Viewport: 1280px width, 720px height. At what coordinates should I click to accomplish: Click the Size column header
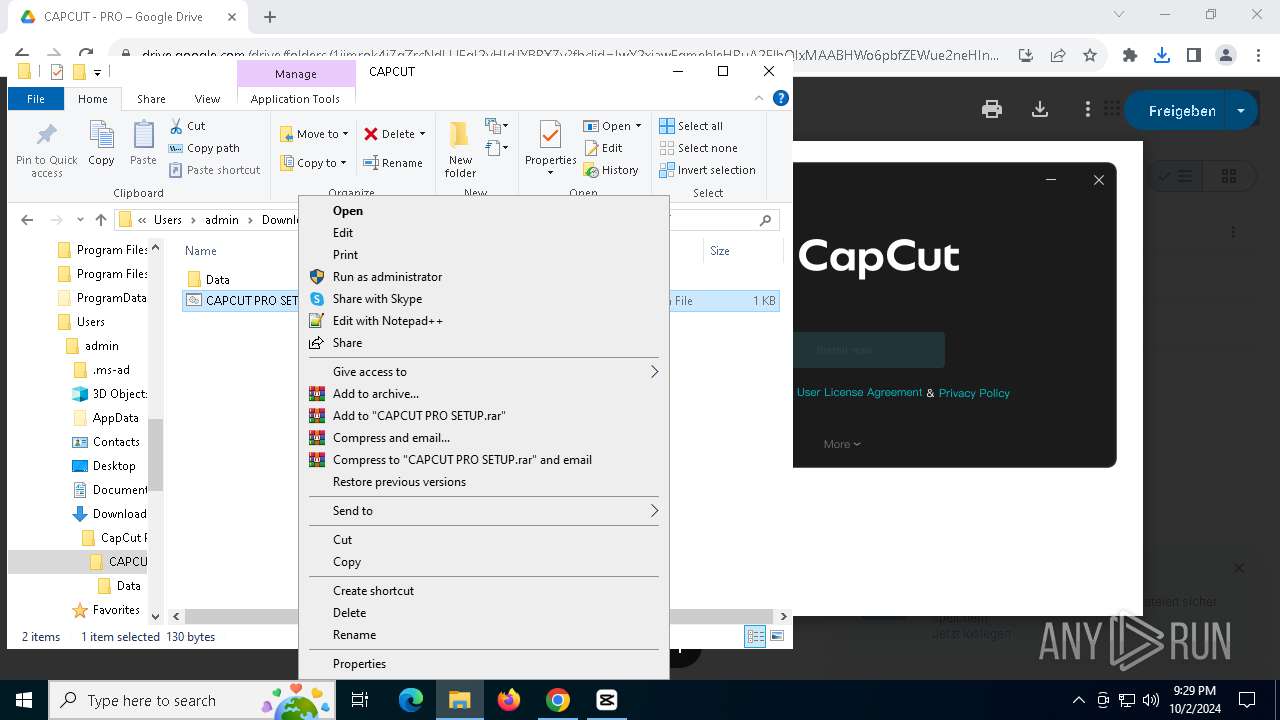coord(720,251)
